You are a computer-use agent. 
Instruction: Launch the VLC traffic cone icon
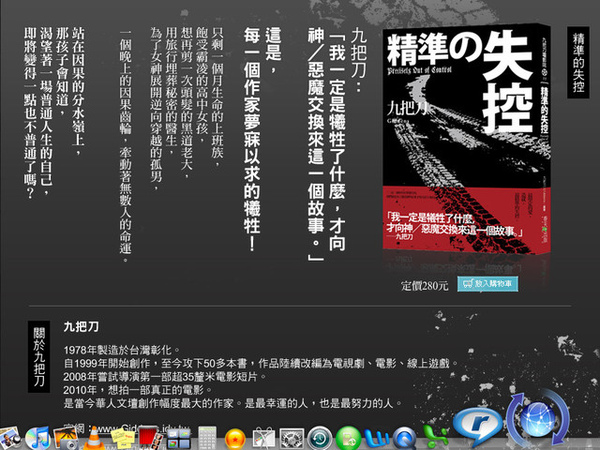(x=94, y=438)
